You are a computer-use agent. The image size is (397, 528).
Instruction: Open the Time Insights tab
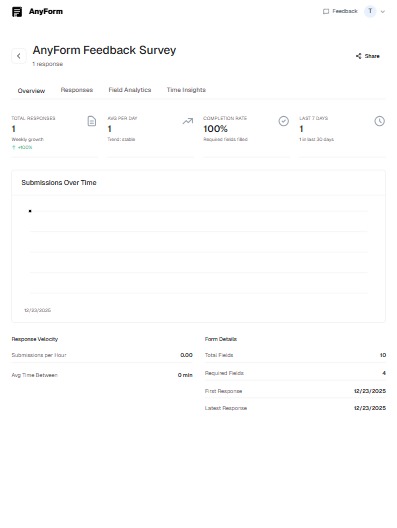[186, 90]
